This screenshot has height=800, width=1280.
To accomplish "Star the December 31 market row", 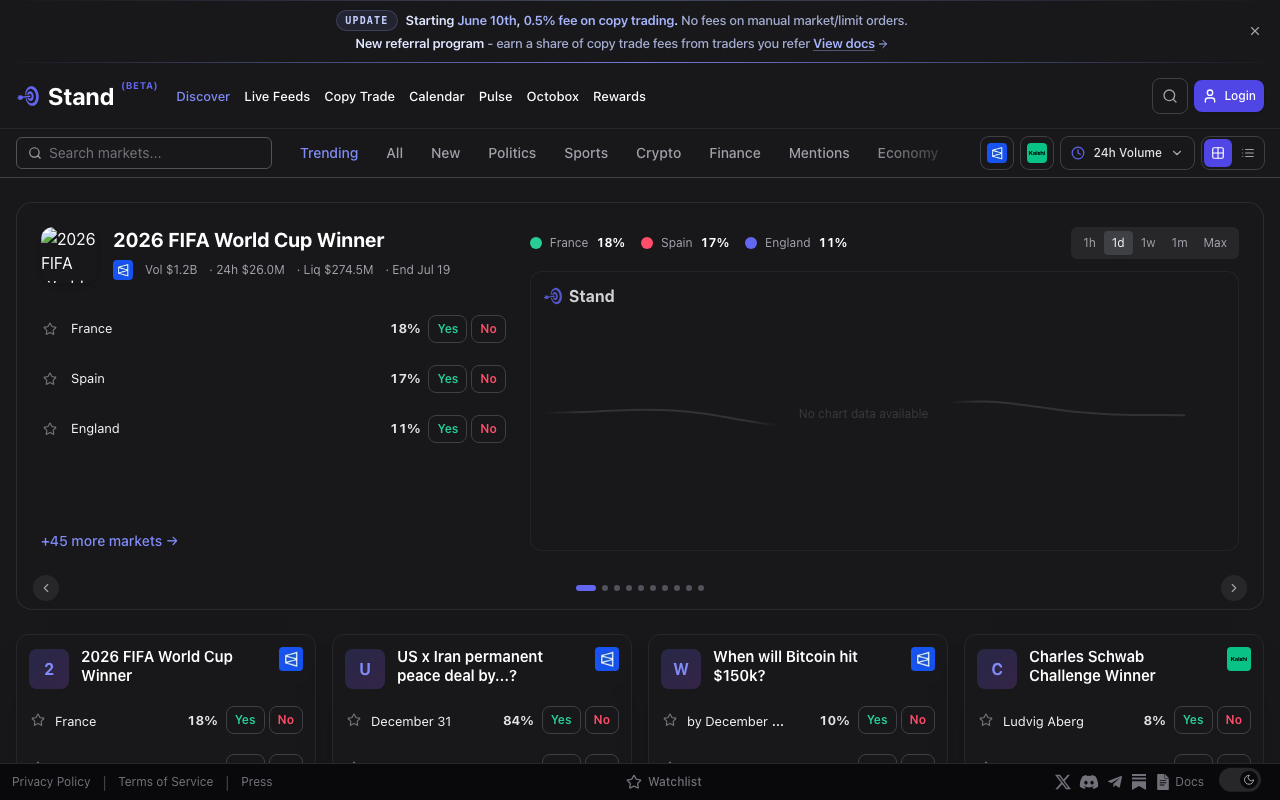I will [x=354, y=720].
